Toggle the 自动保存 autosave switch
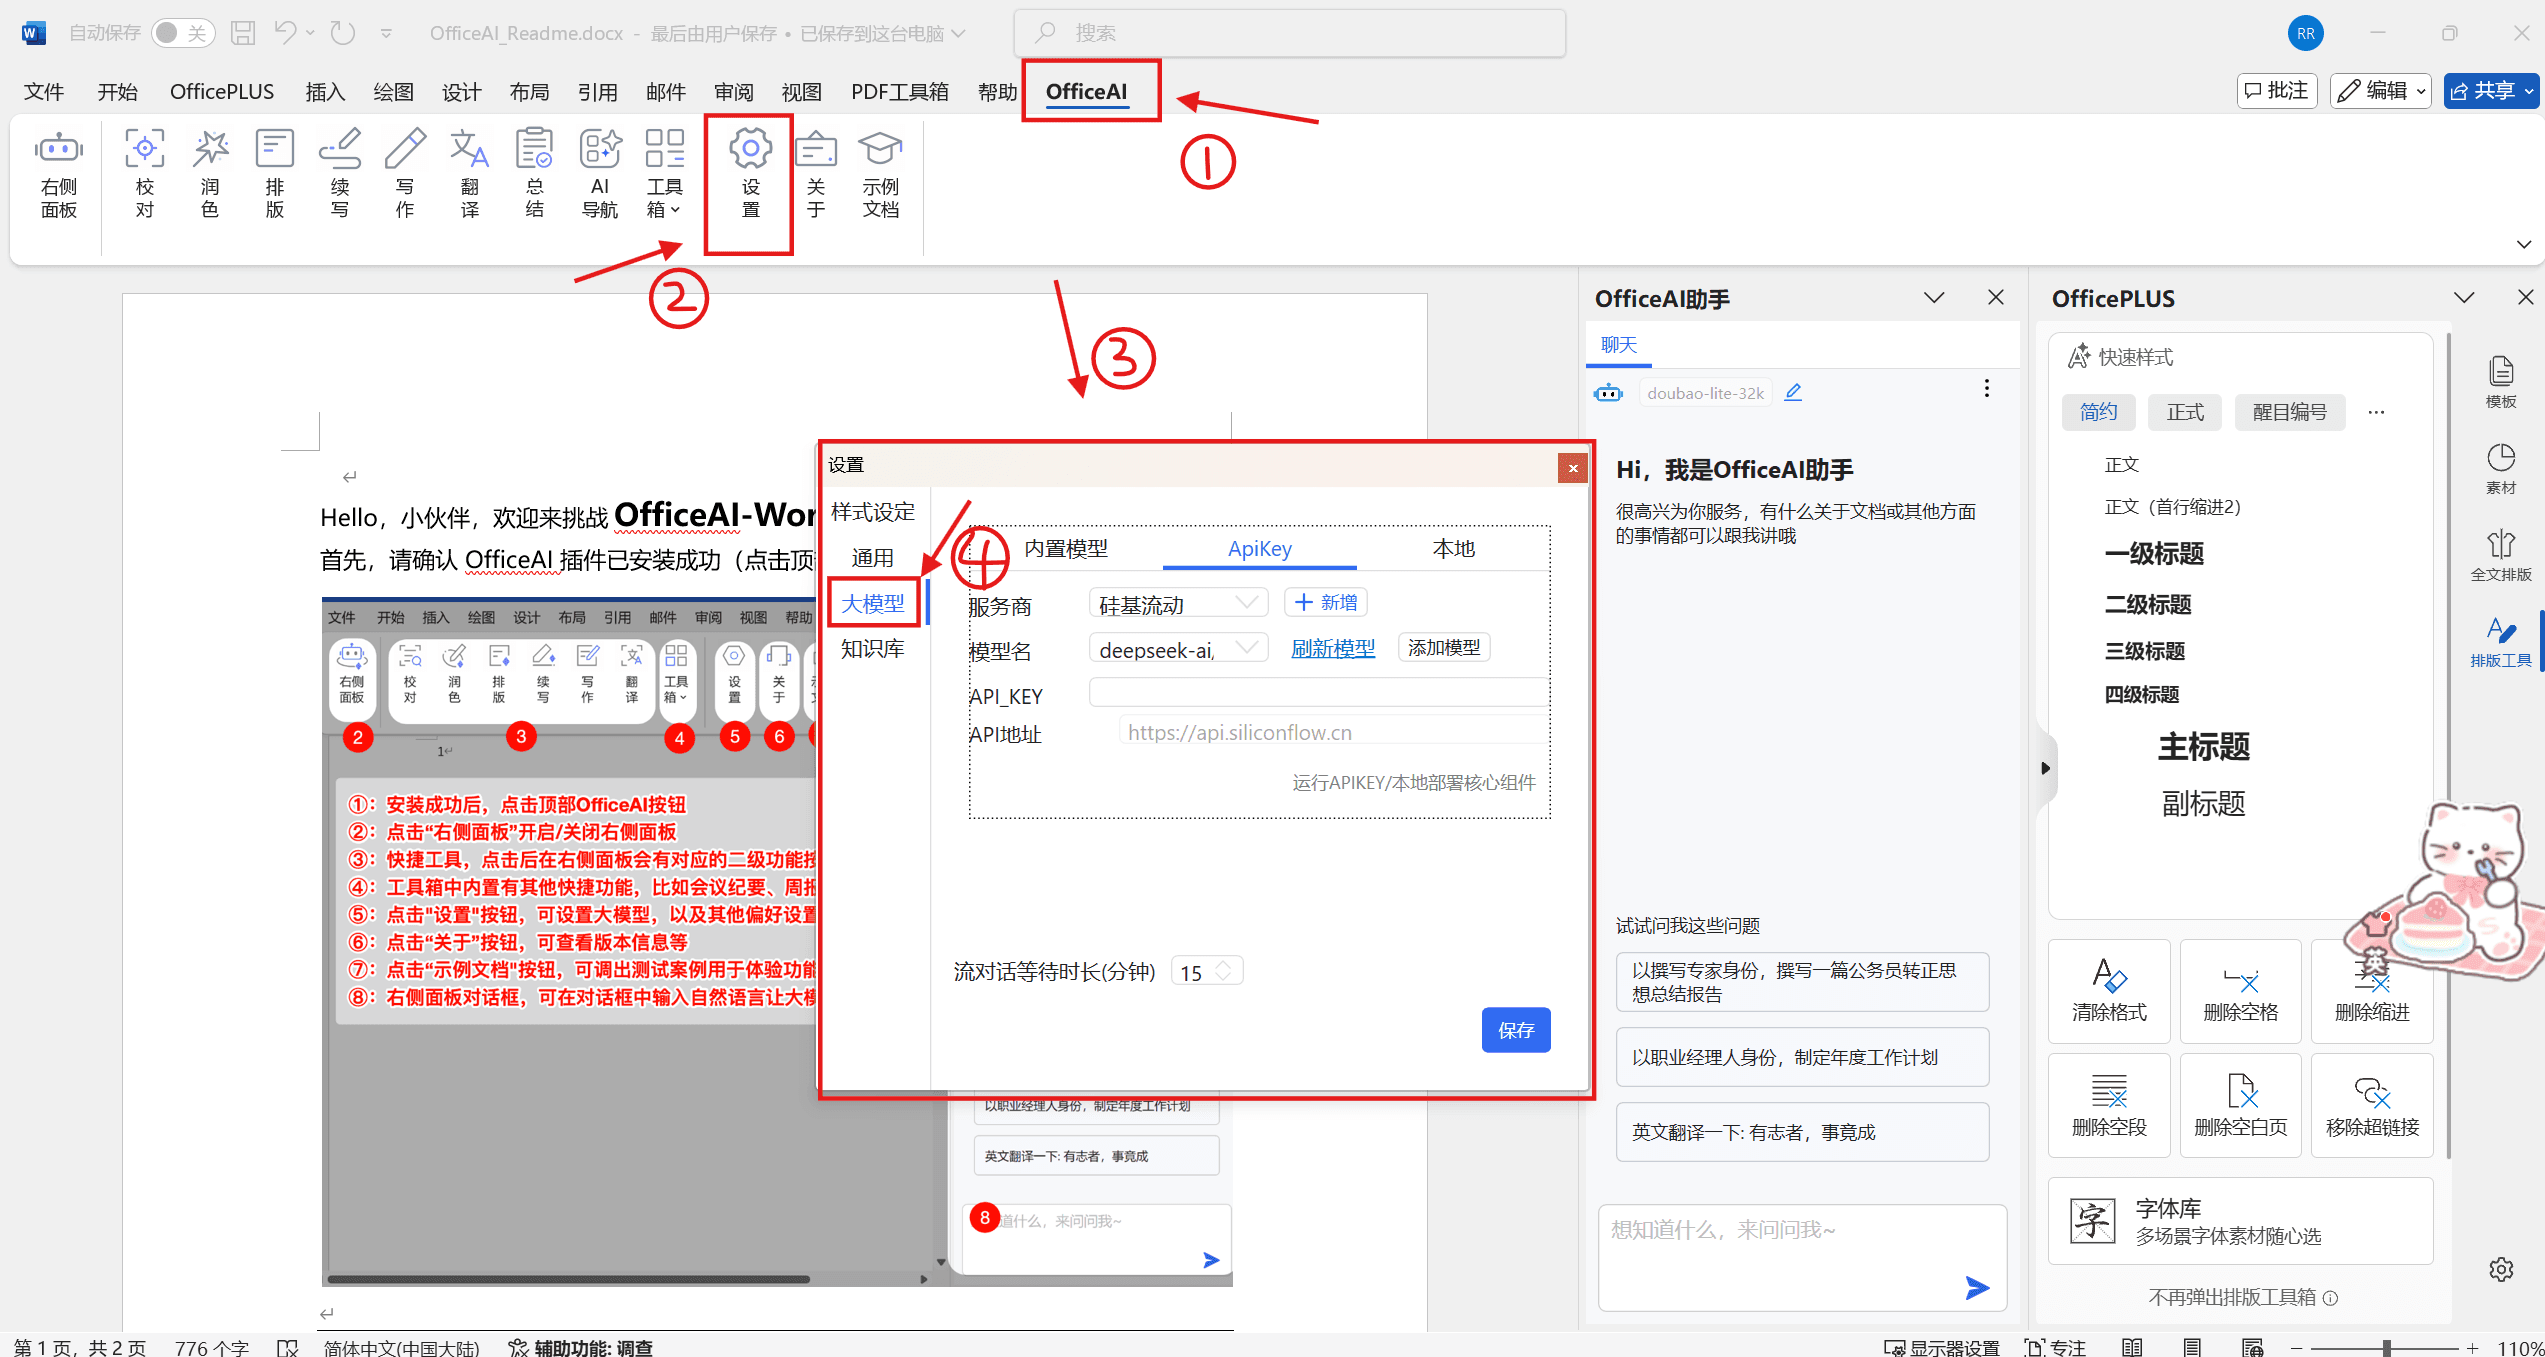The width and height of the screenshot is (2545, 1357). pyautogui.click(x=183, y=33)
